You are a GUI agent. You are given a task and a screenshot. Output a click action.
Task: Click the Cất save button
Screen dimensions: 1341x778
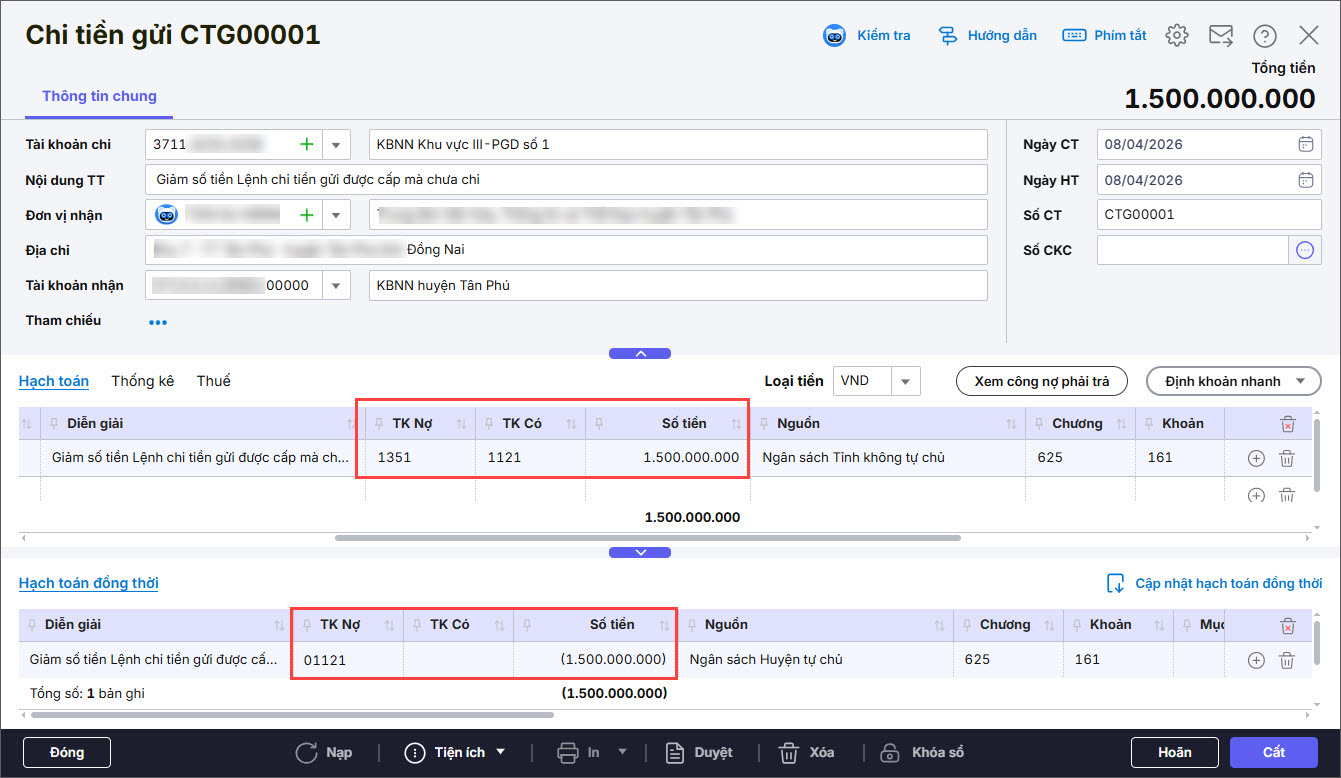1273,752
